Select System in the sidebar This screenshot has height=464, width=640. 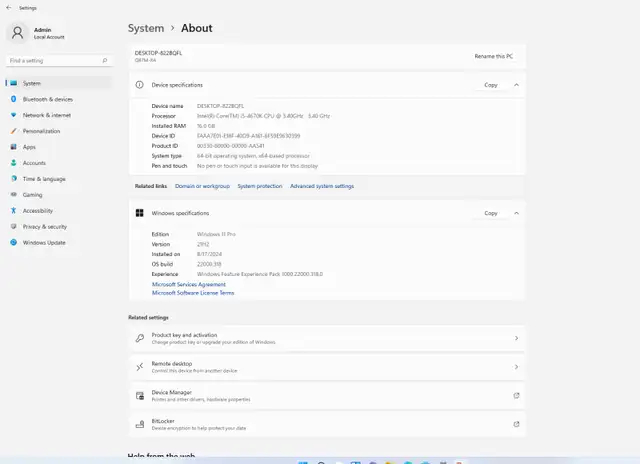click(x=59, y=83)
